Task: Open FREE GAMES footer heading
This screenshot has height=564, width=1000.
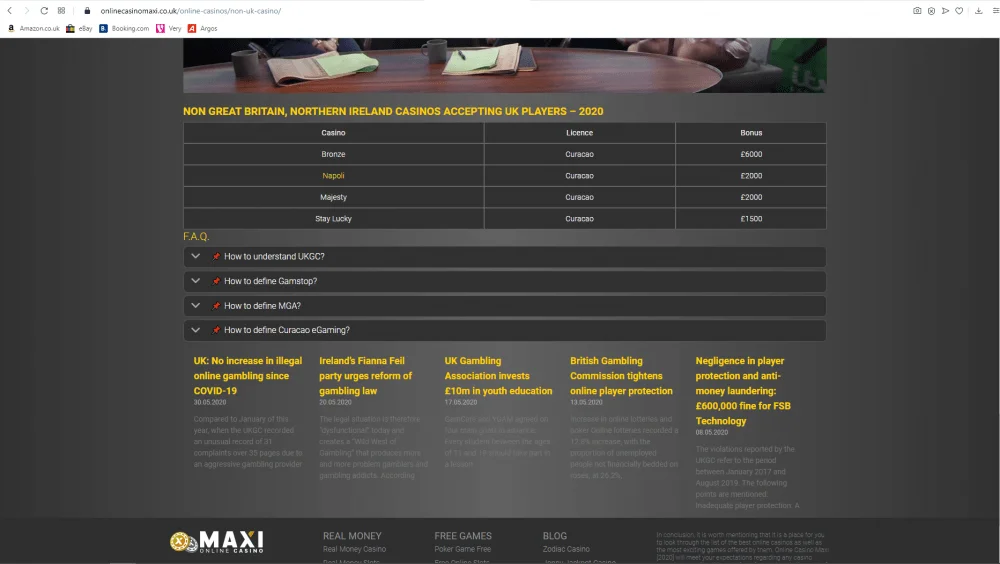Action: click(463, 536)
